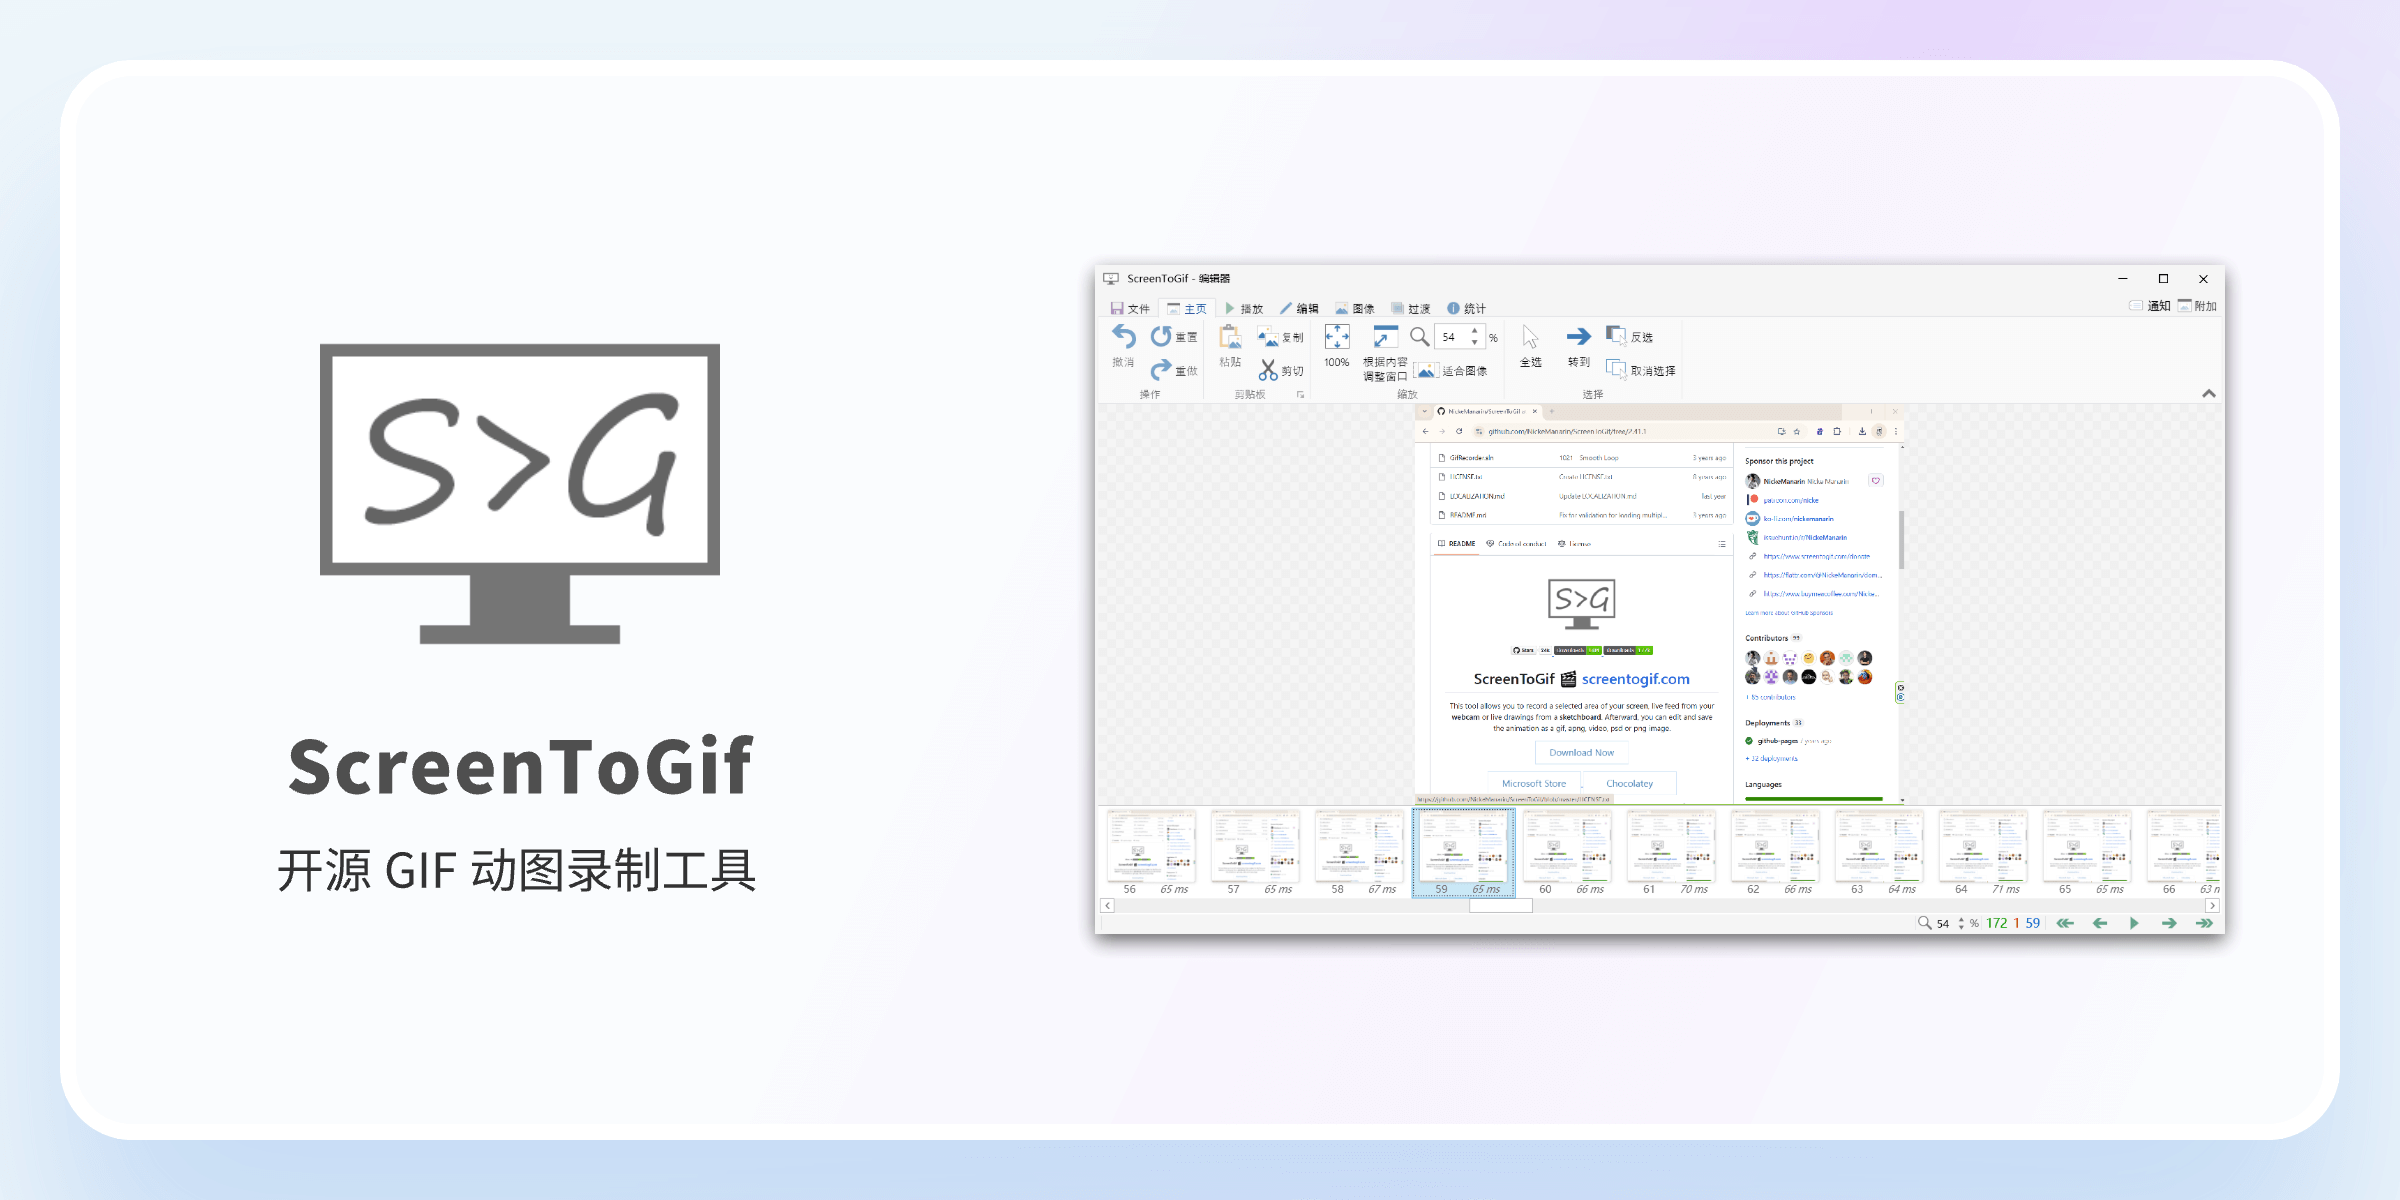Image resolution: width=2400 pixels, height=1200 pixels.
Task: Click Invert selection (反选) icon
Action: point(1615,335)
